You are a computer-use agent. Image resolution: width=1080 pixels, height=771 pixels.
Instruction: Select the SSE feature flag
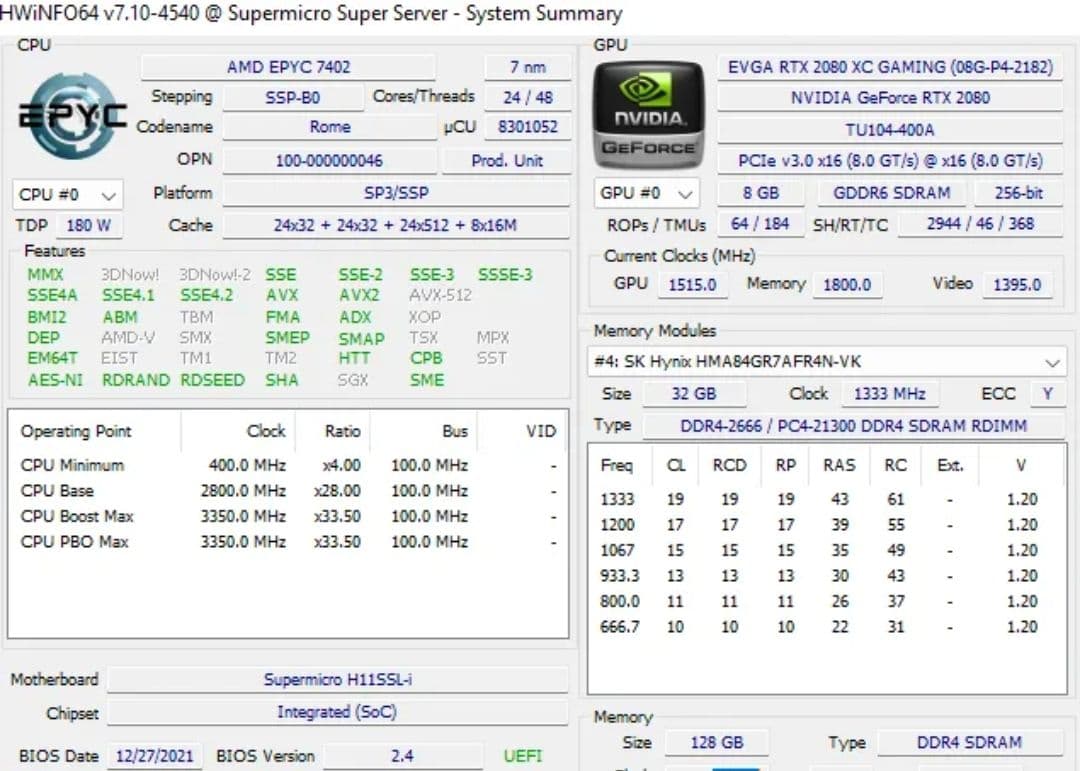coord(282,274)
